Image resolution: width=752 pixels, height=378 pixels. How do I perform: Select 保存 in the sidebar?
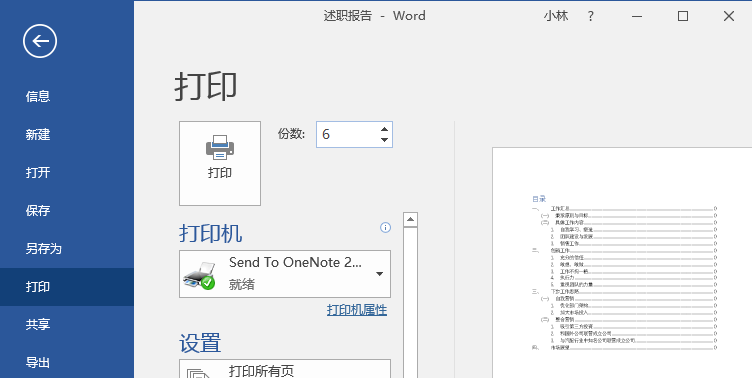coord(38,210)
